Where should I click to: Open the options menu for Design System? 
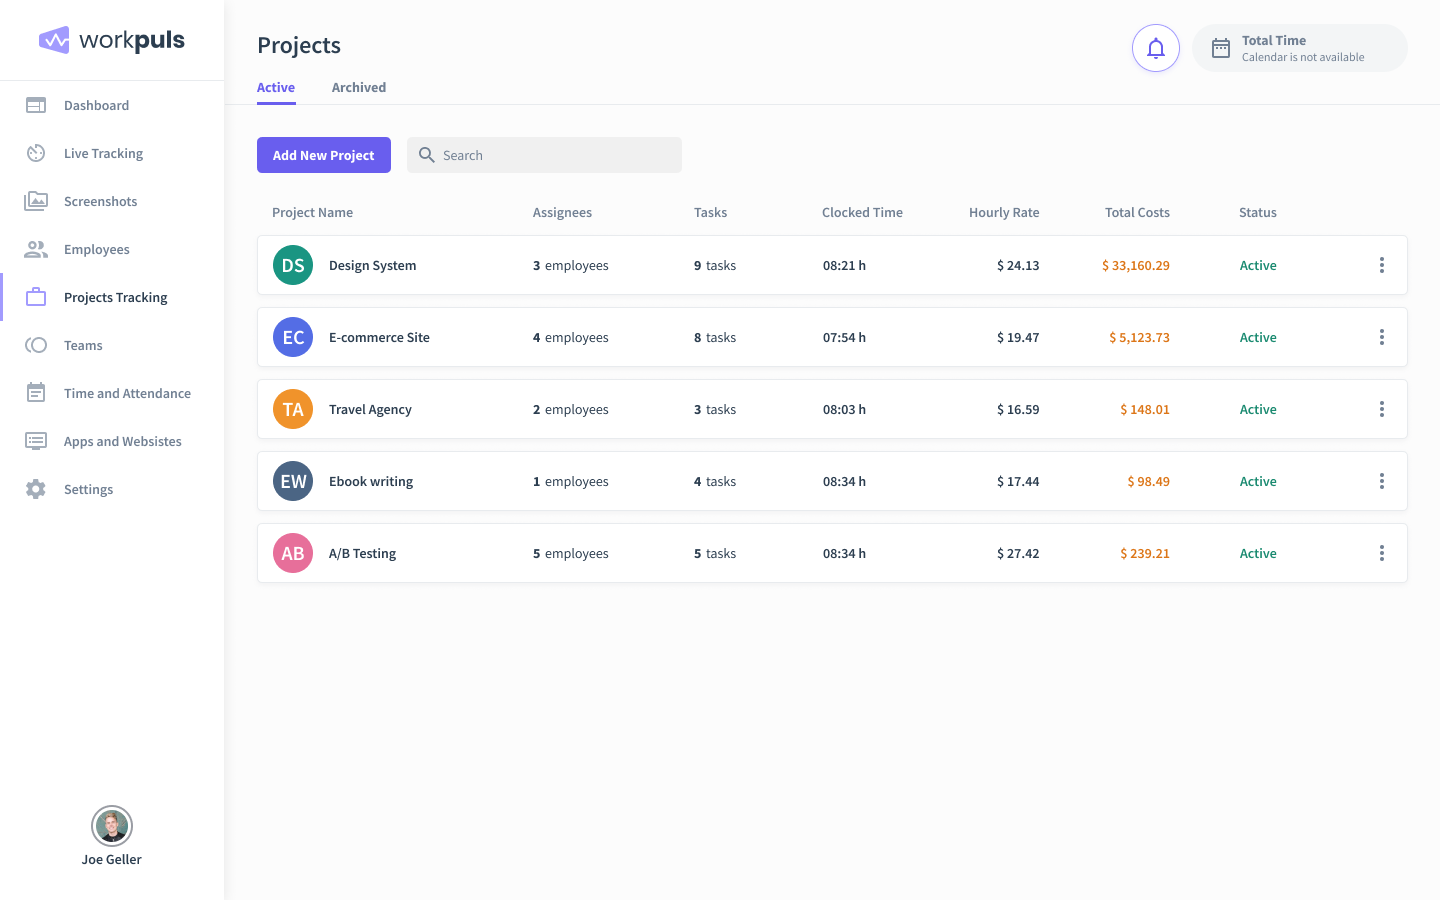pos(1382,265)
